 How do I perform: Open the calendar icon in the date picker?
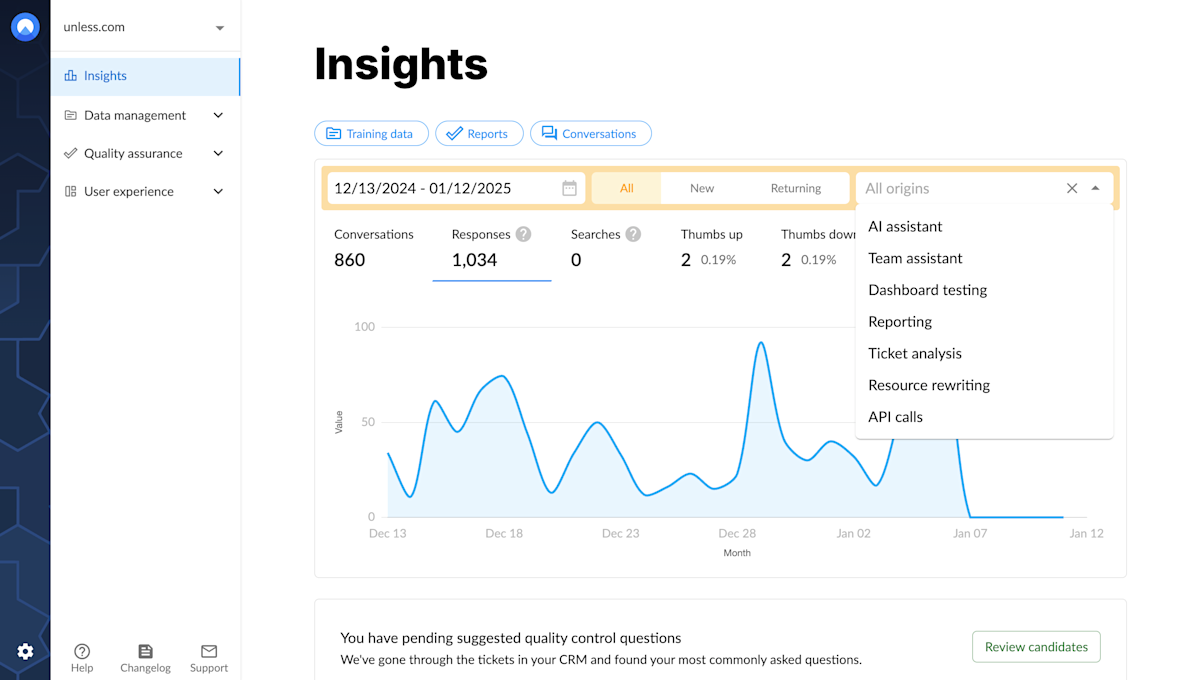tap(567, 188)
